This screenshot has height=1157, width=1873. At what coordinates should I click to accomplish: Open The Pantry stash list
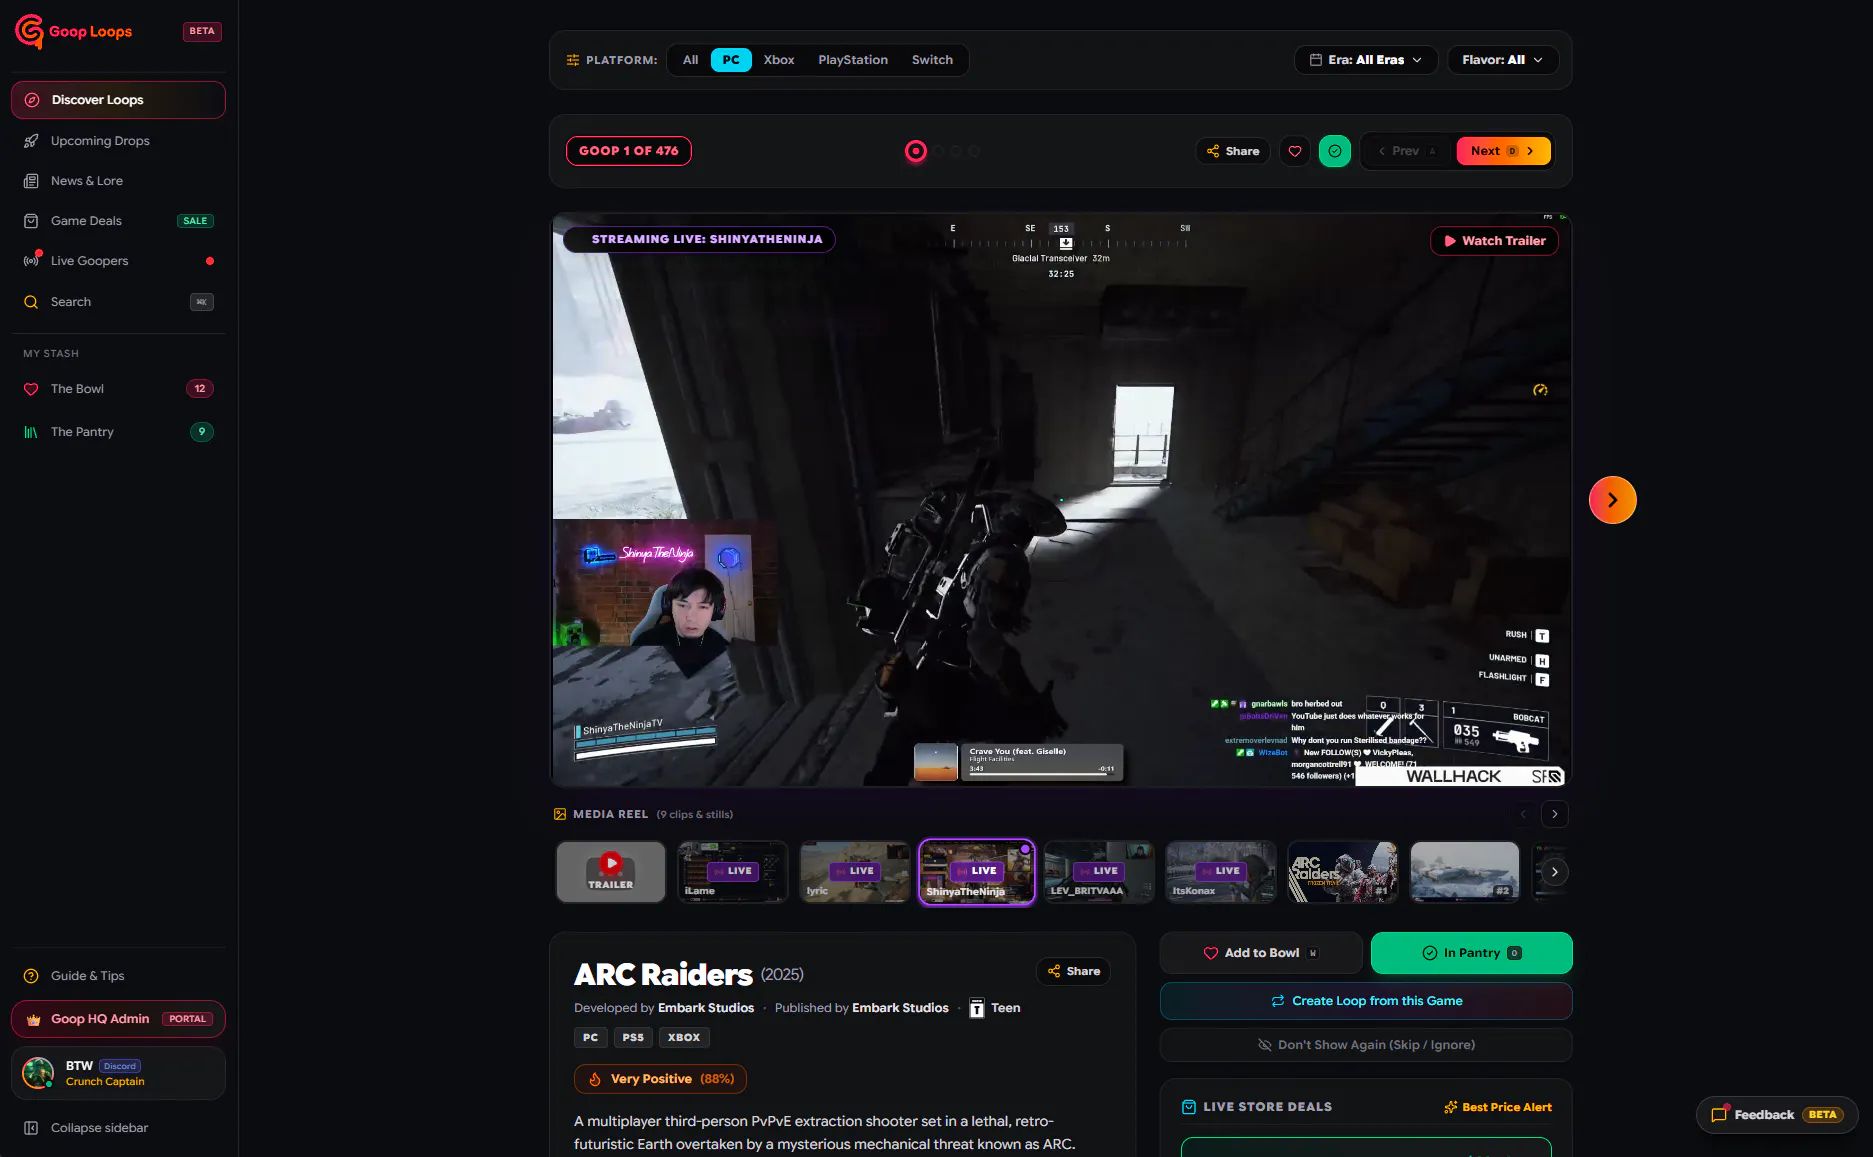(x=118, y=432)
